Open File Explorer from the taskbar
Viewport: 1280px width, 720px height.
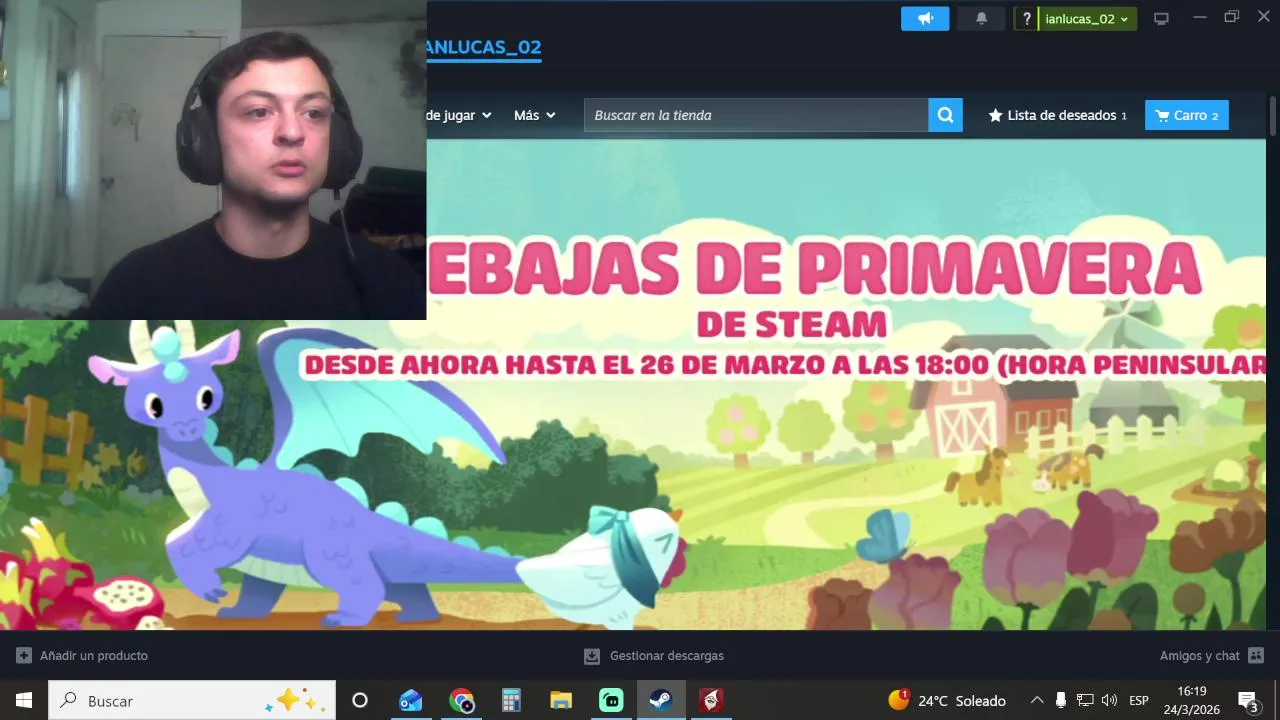561,700
